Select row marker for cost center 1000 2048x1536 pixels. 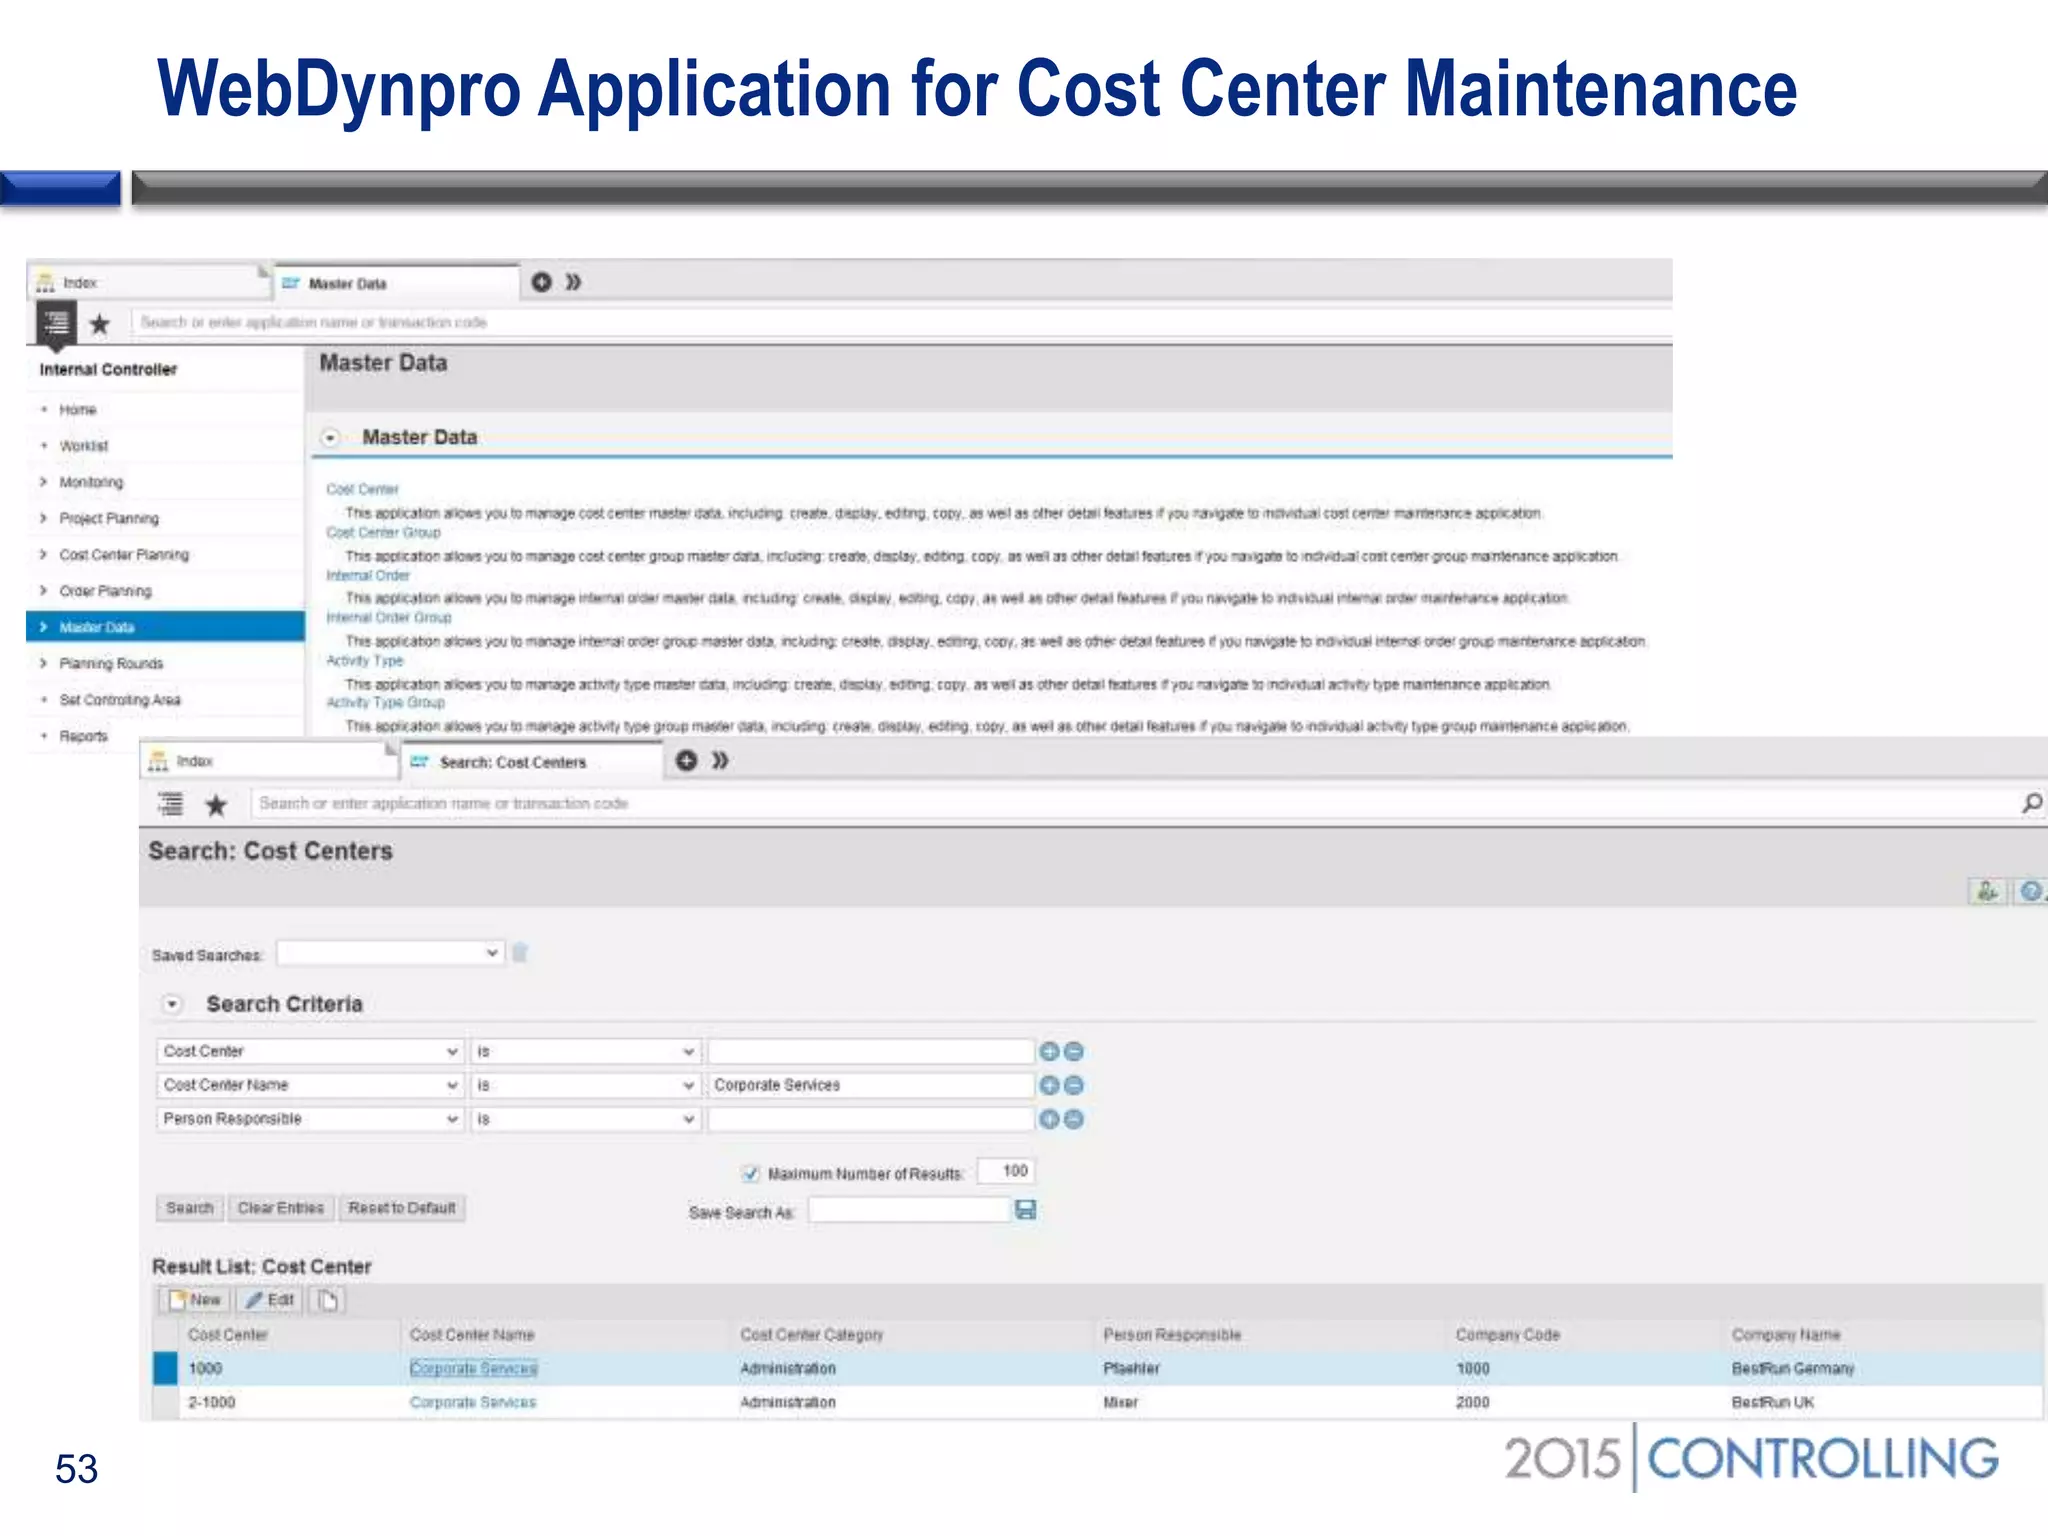pyautogui.click(x=165, y=1368)
